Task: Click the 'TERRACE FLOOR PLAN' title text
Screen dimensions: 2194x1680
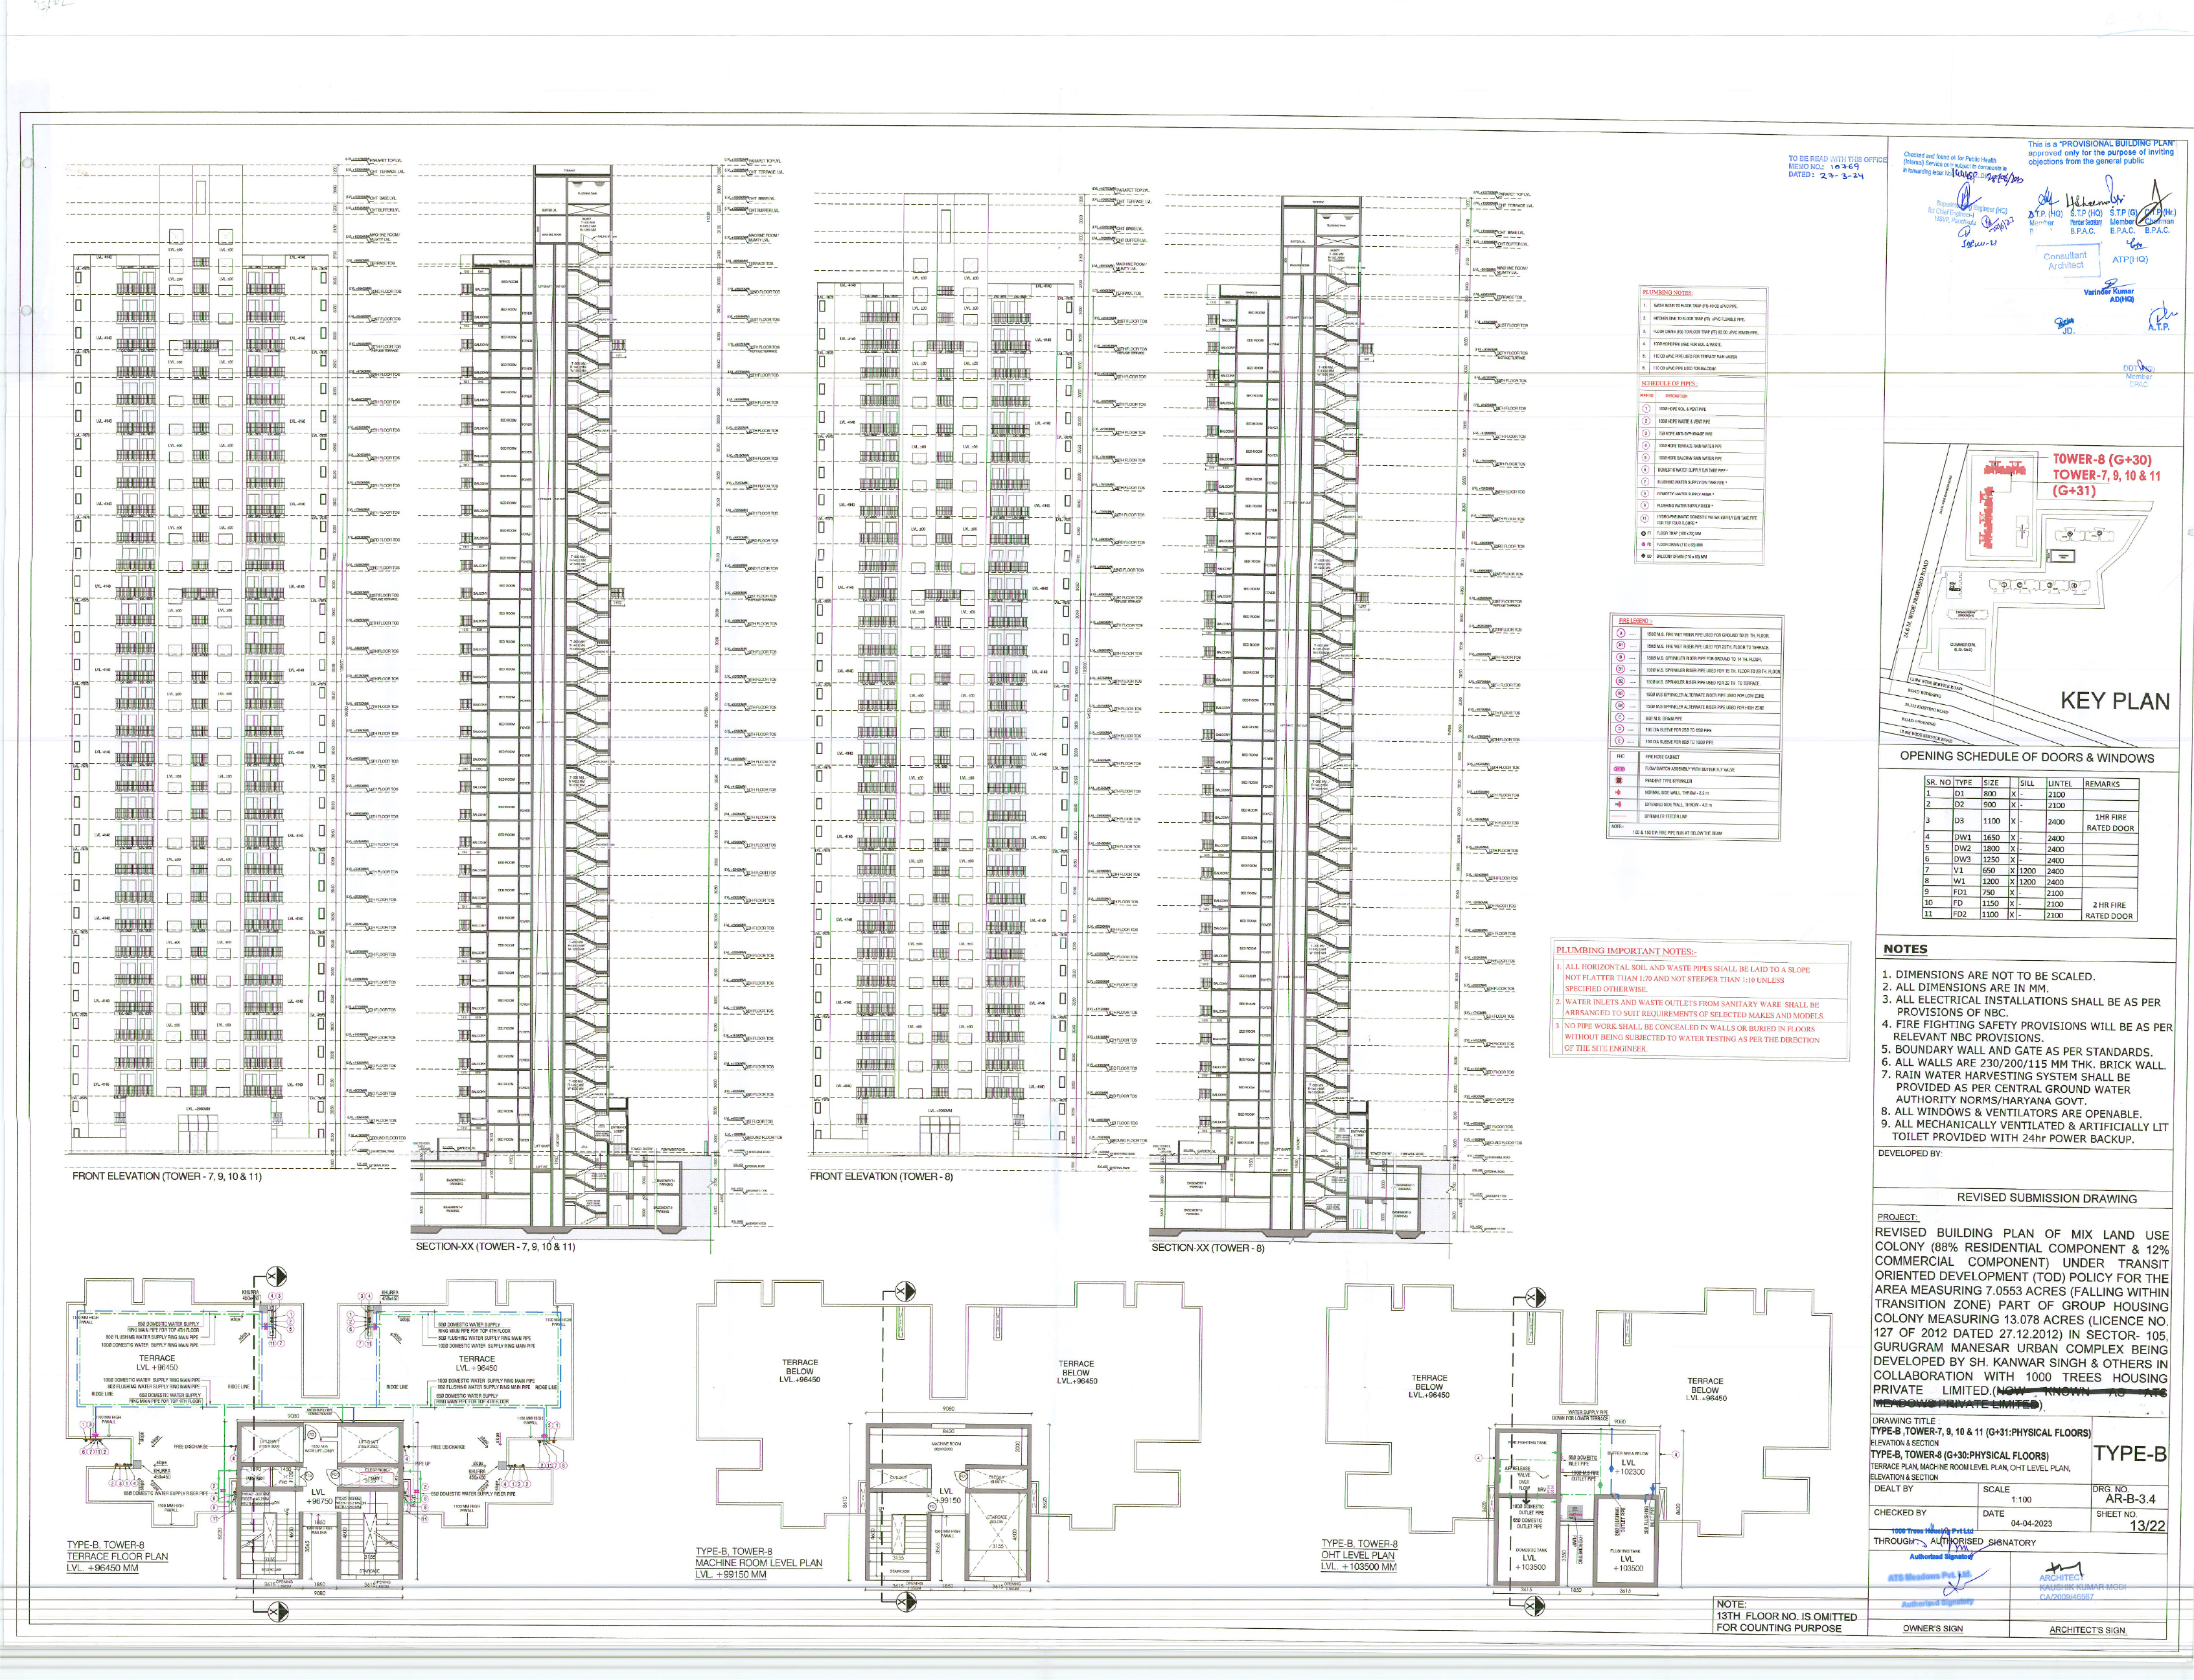Action: tap(117, 1556)
